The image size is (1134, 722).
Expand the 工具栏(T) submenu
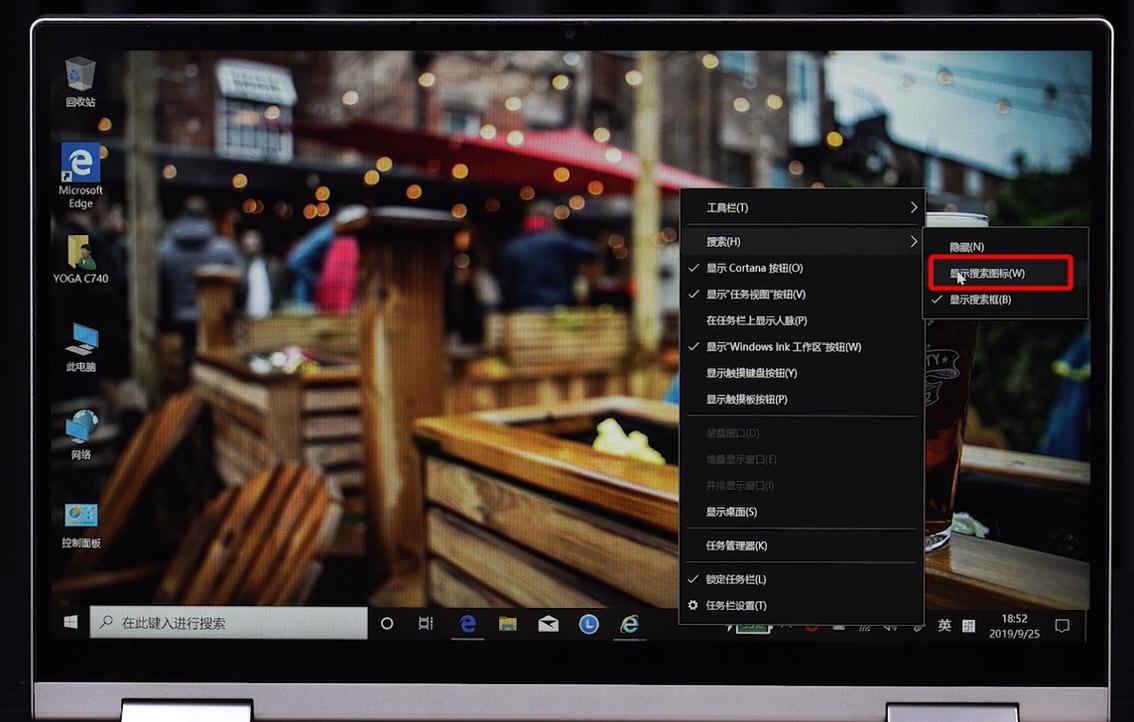click(x=800, y=208)
